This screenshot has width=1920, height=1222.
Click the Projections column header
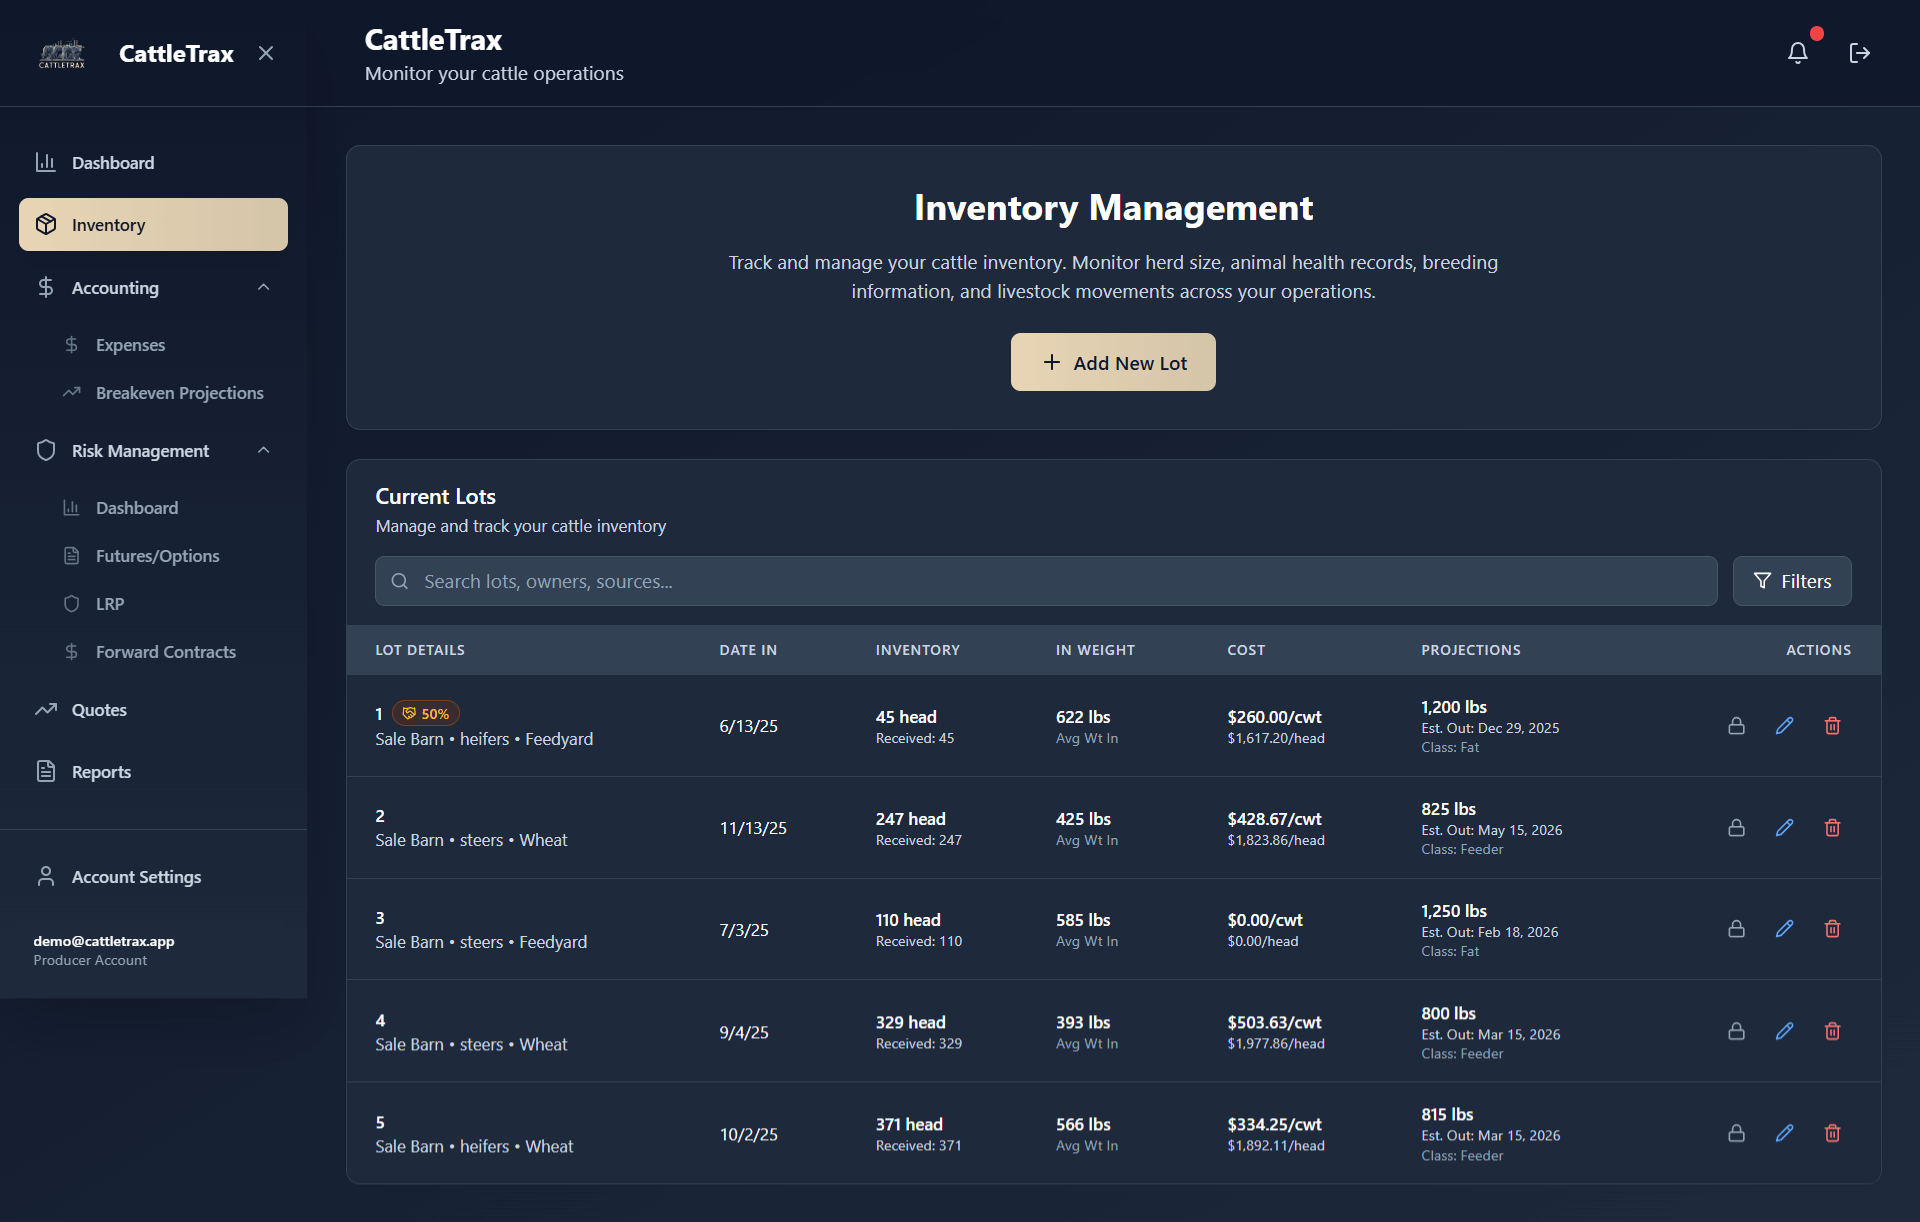1471,650
